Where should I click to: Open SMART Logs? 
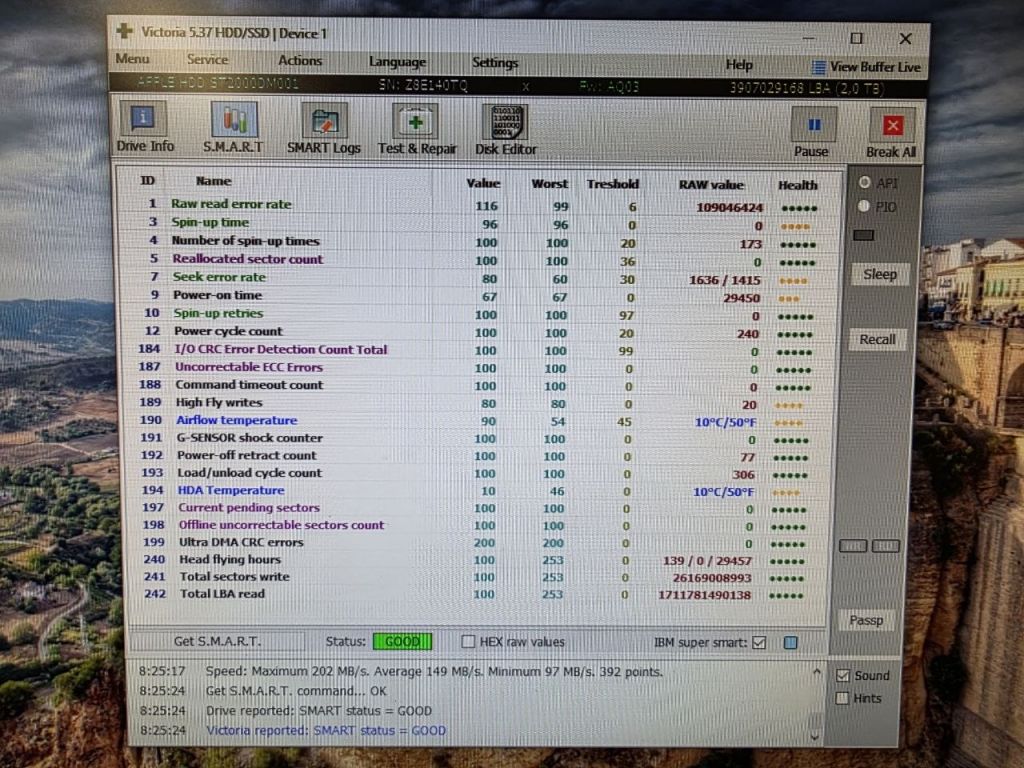tap(324, 129)
